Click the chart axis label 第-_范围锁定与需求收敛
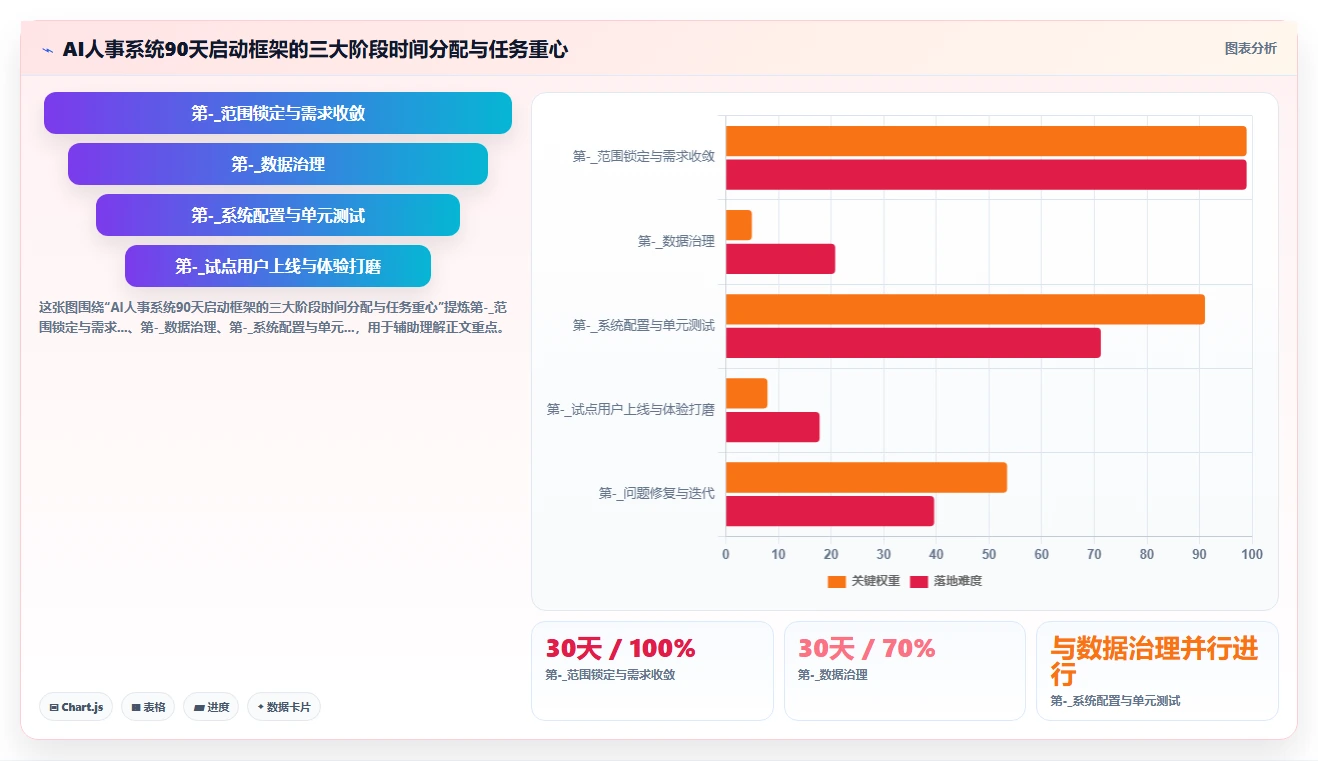The width and height of the screenshot is (1318, 761). [643, 156]
